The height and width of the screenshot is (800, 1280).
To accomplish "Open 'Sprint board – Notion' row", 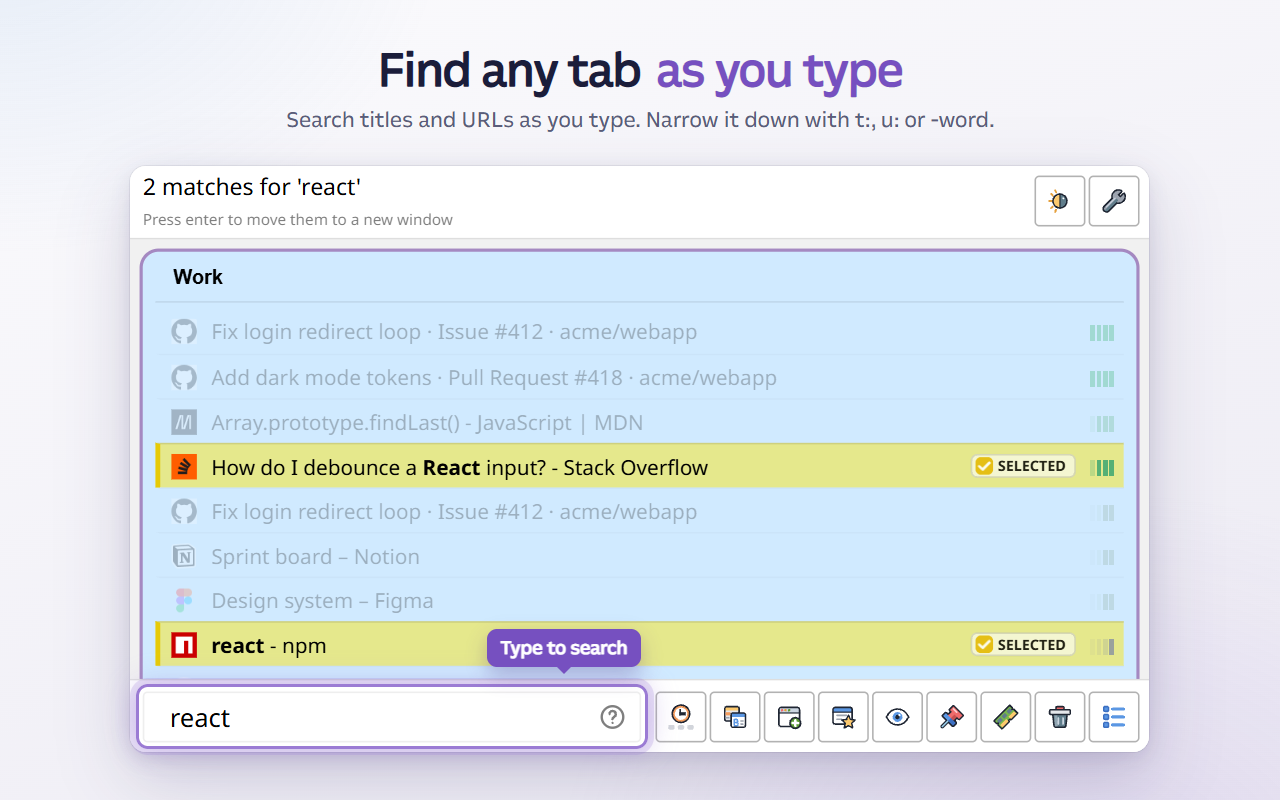I will click(x=640, y=556).
